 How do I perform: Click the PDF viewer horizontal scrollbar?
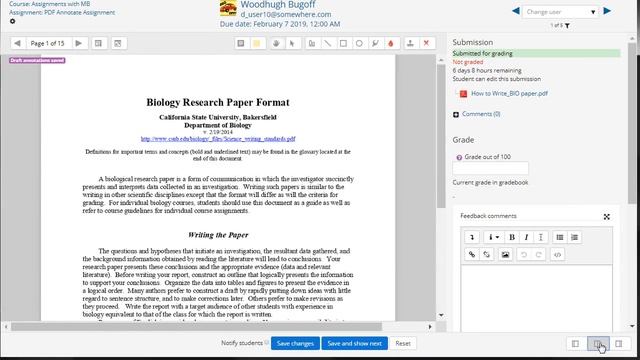click(196, 327)
